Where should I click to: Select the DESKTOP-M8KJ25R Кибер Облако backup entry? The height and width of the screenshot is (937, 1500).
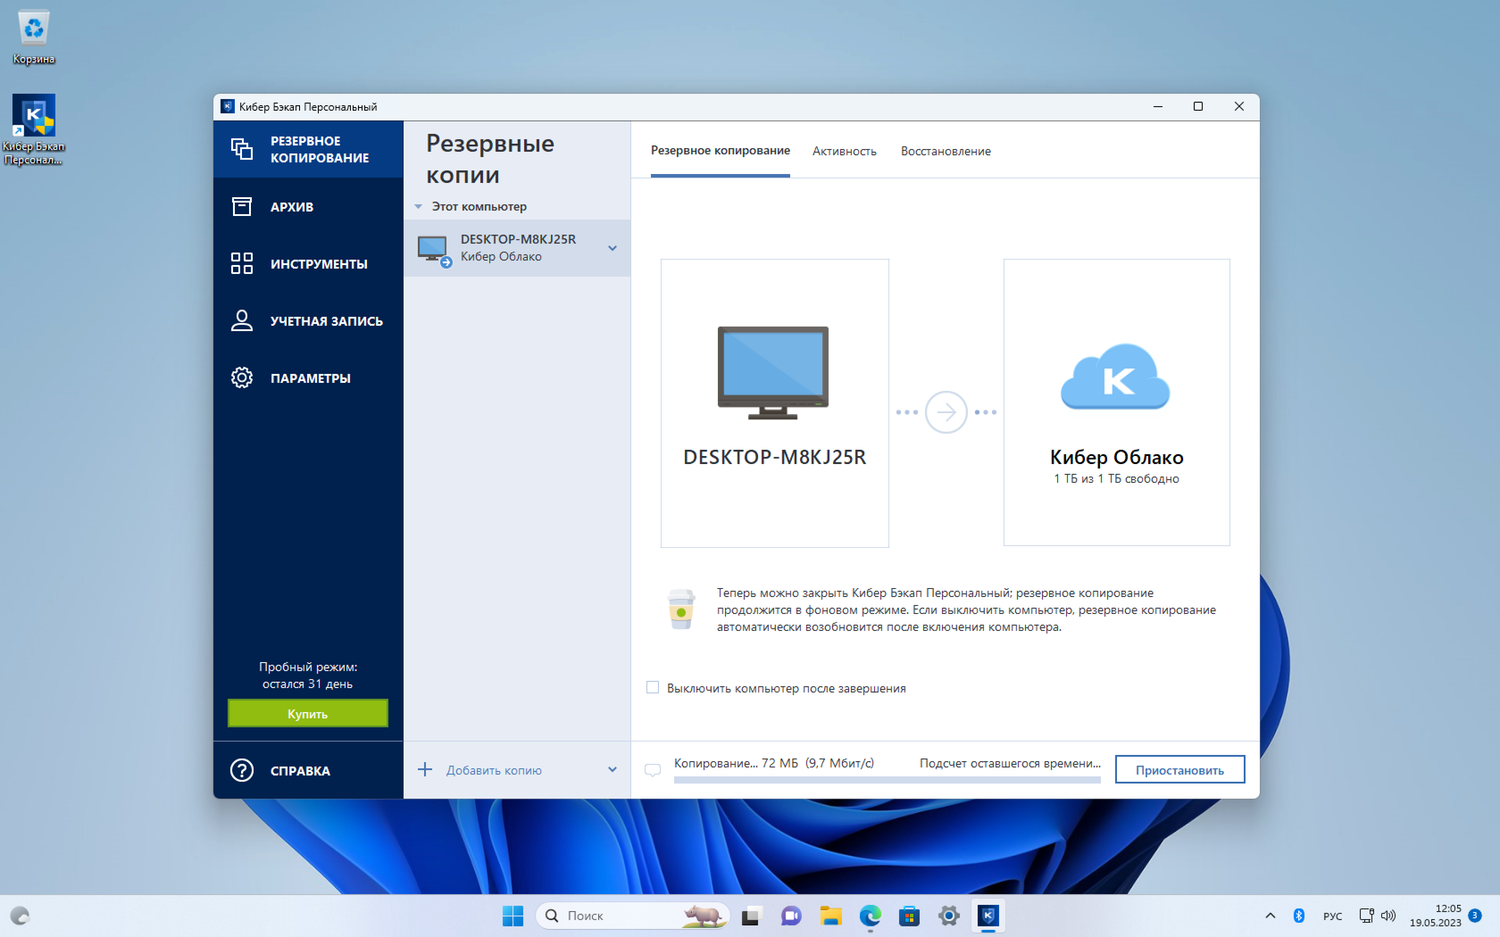point(517,248)
